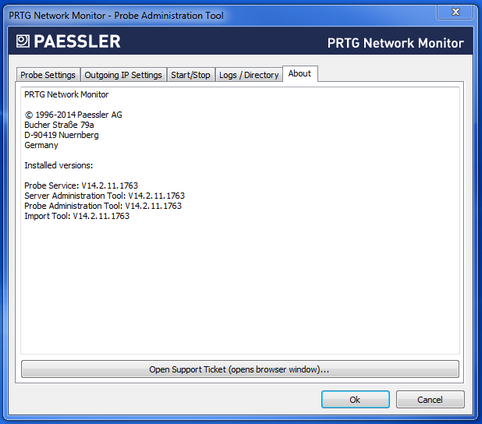Switch to the Probe Settings tab
Viewport: 482px width, 424px height.
click(48, 75)
